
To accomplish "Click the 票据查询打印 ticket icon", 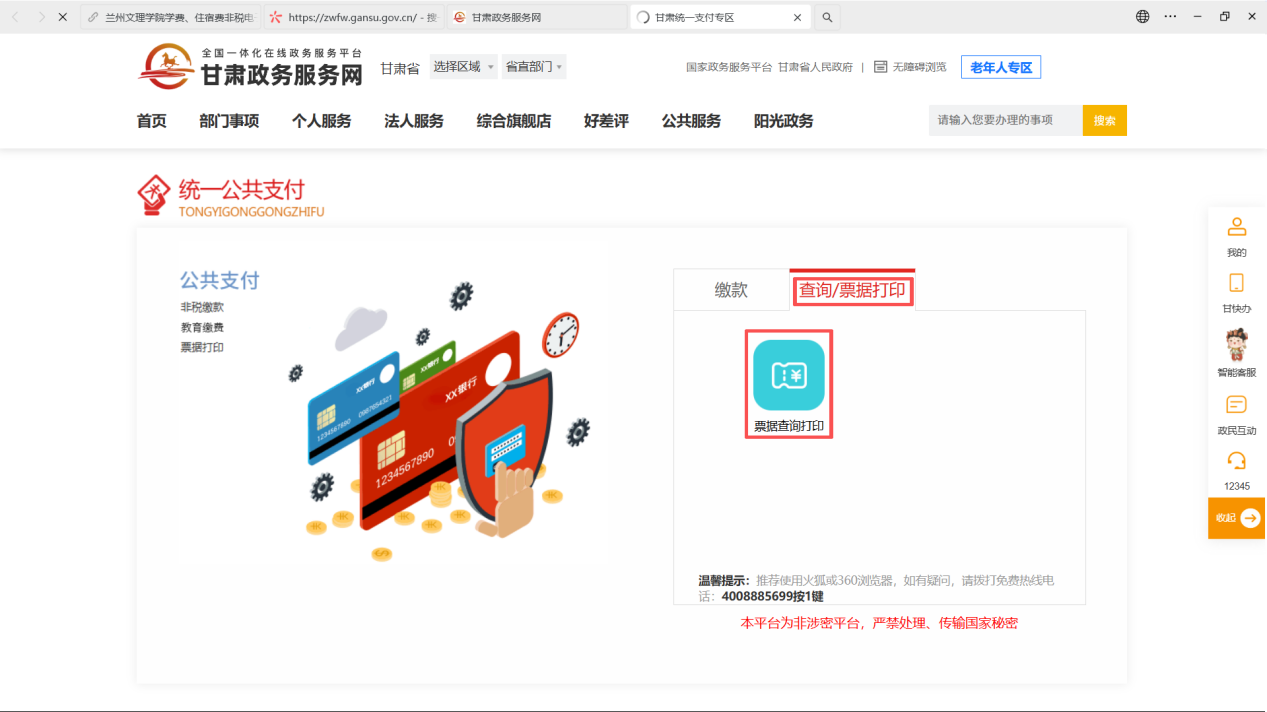I will tap(788, 375).
